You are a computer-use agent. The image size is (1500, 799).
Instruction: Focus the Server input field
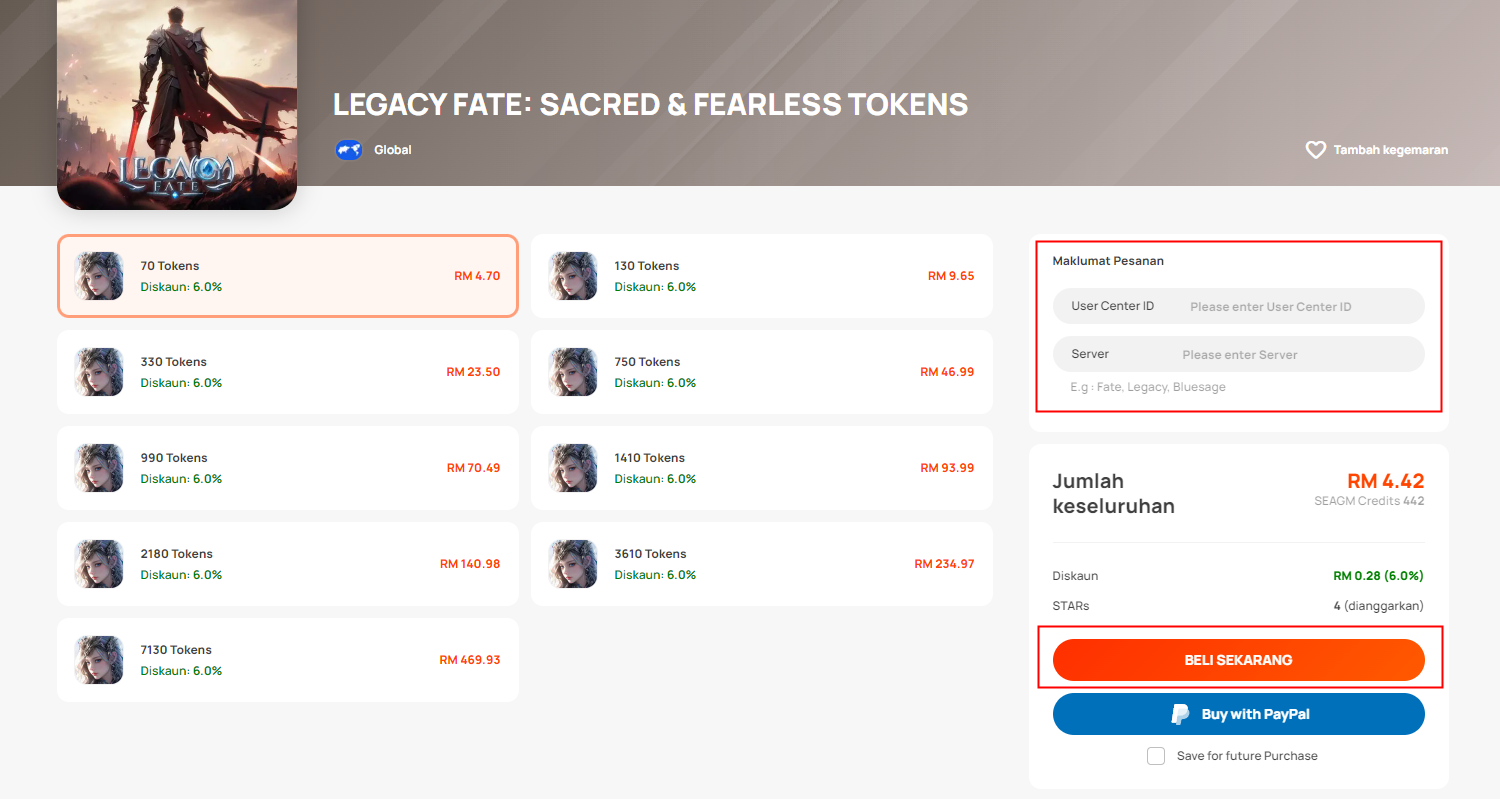tap(1239, 354)
